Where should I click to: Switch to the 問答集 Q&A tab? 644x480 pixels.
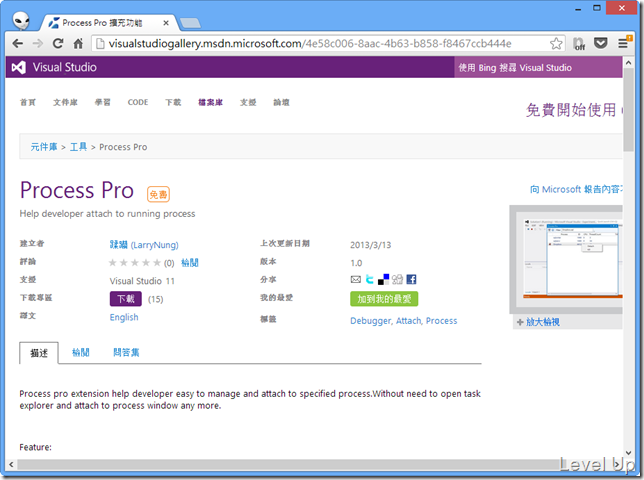click(x=126, y=352)
